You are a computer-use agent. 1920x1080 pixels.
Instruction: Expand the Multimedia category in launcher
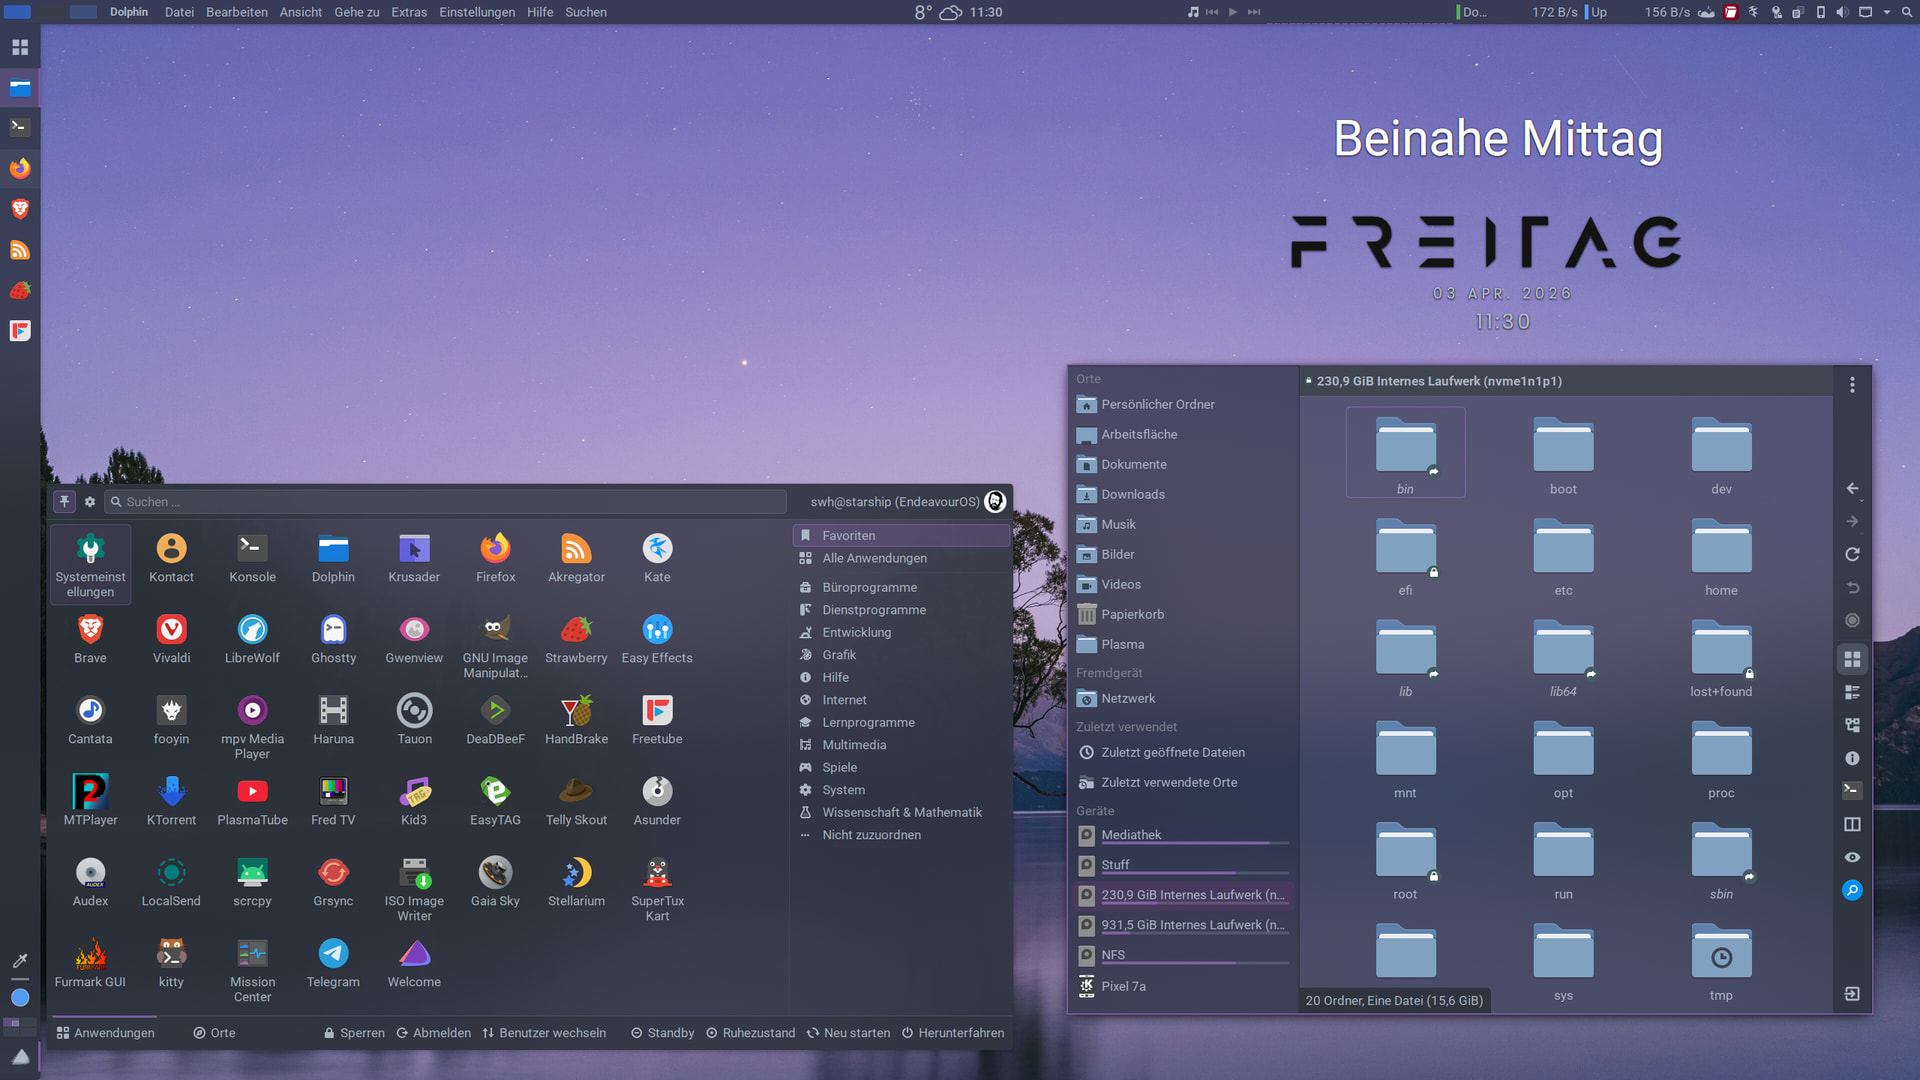tap(853, 745)
